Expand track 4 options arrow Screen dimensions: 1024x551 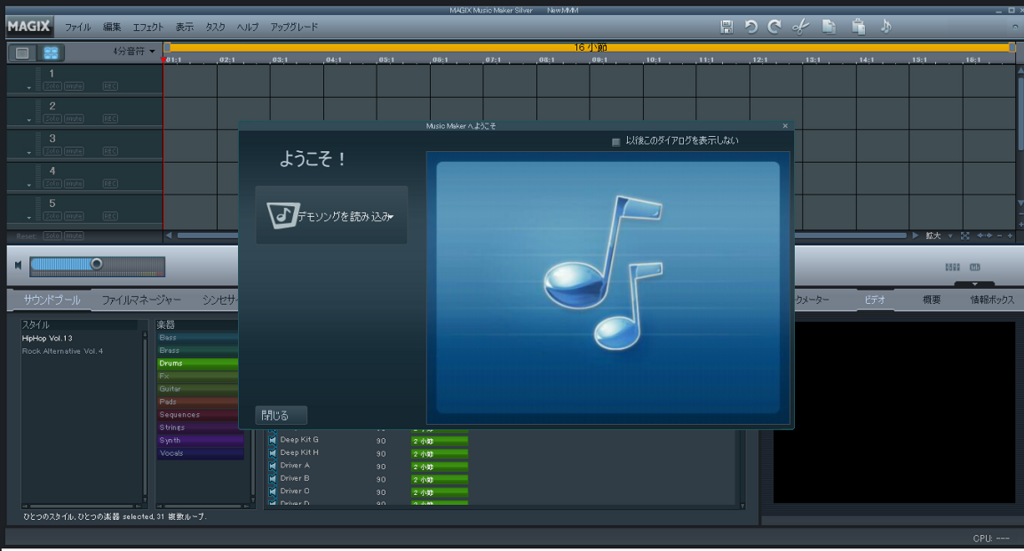(x=29, y=185)
